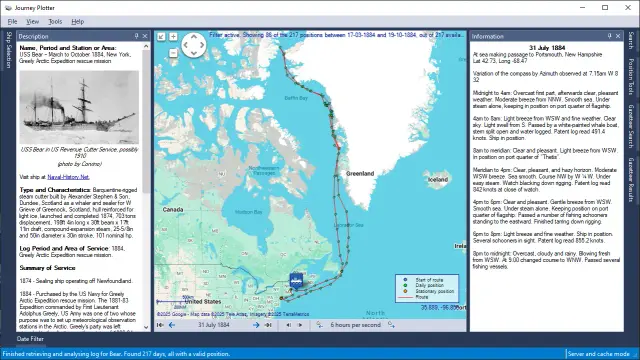Open the Tools menu

55,22
